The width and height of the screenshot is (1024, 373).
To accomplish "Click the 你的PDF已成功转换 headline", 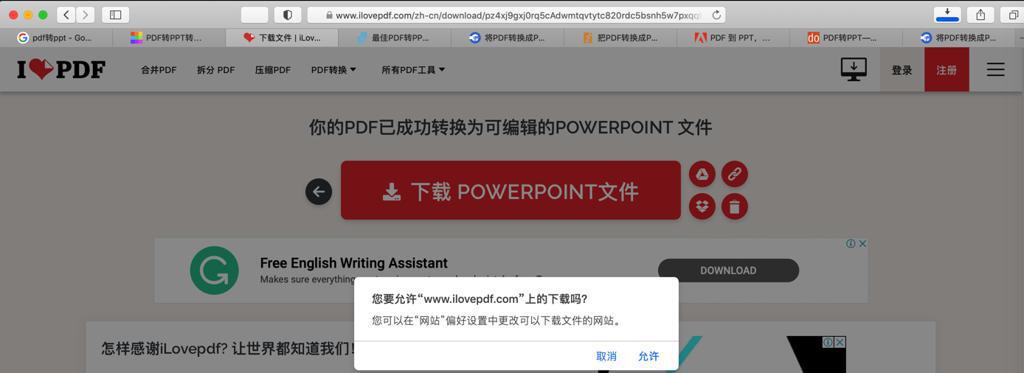I will click(x=511, y=127).
